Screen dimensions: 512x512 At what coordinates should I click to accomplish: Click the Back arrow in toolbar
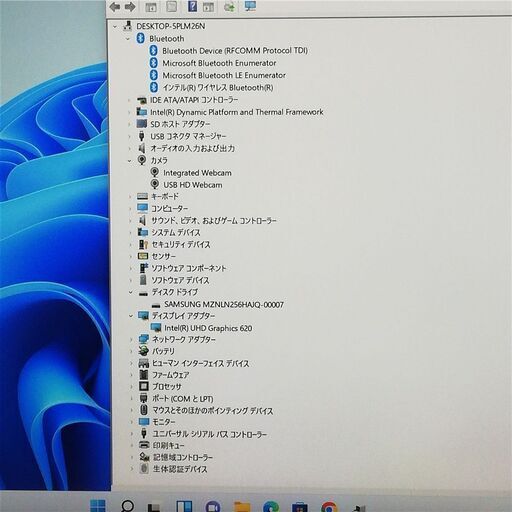(115, 7)
